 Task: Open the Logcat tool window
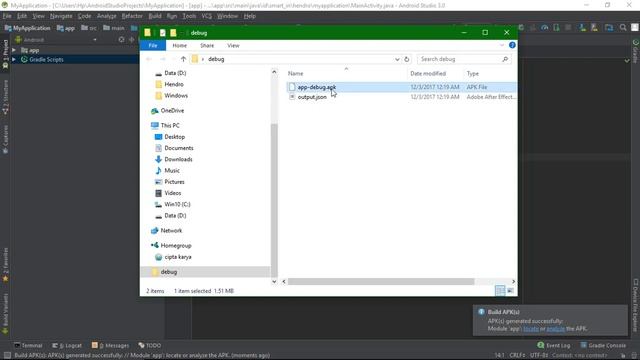click(67, 345)
